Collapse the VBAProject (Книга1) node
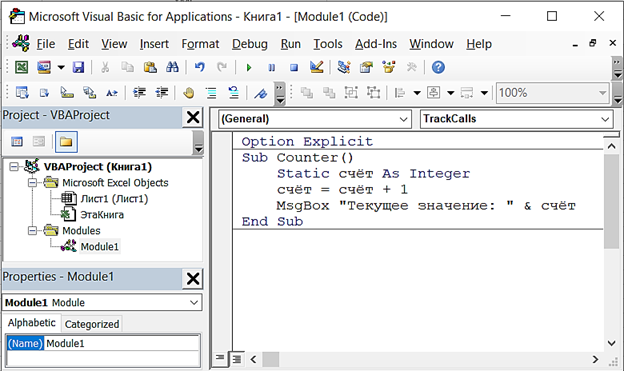This screenshot has height=371, width=624. click(x=14, y=166)
